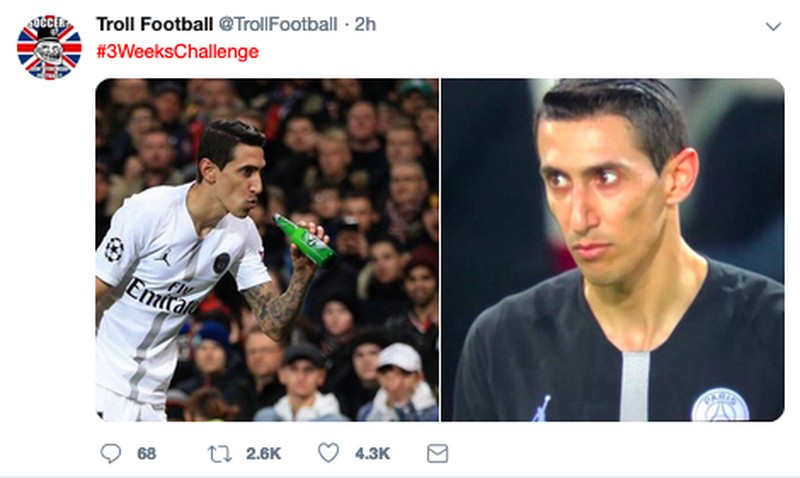Like the tweet with the heart icon
Image resolution: width=800 pixels, height=478 pixels.
(328, 453)
